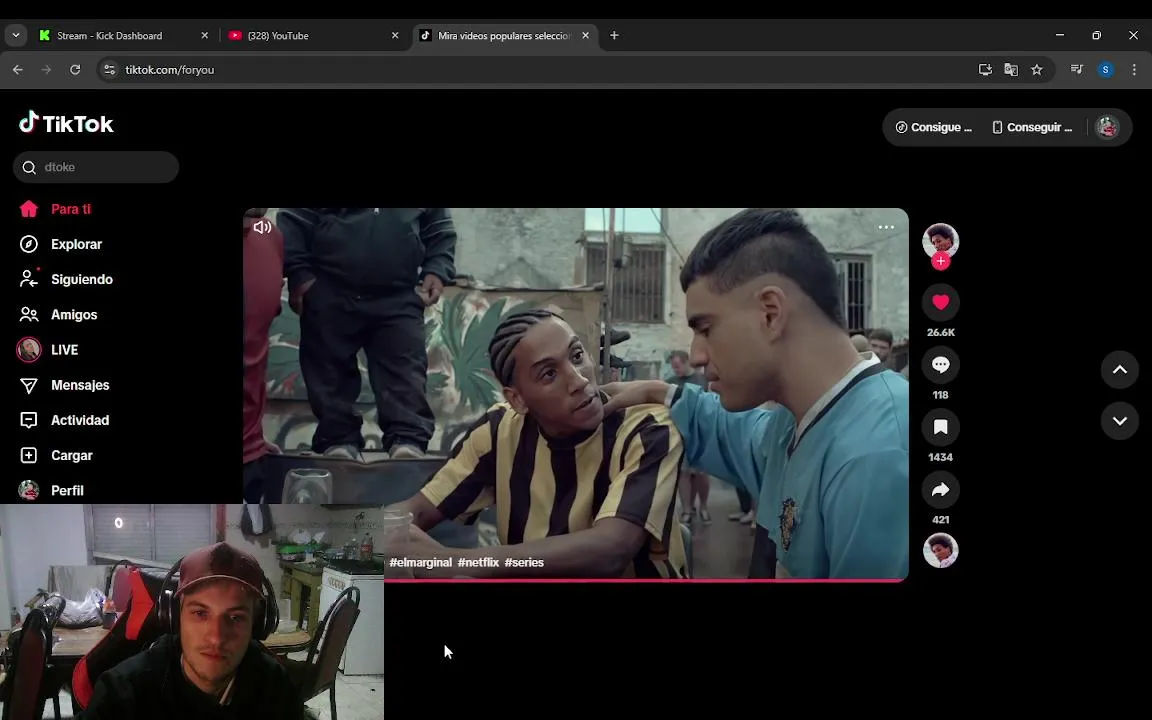Mute the video with speaker icon
1152x720 pixels.
[262, 228]
